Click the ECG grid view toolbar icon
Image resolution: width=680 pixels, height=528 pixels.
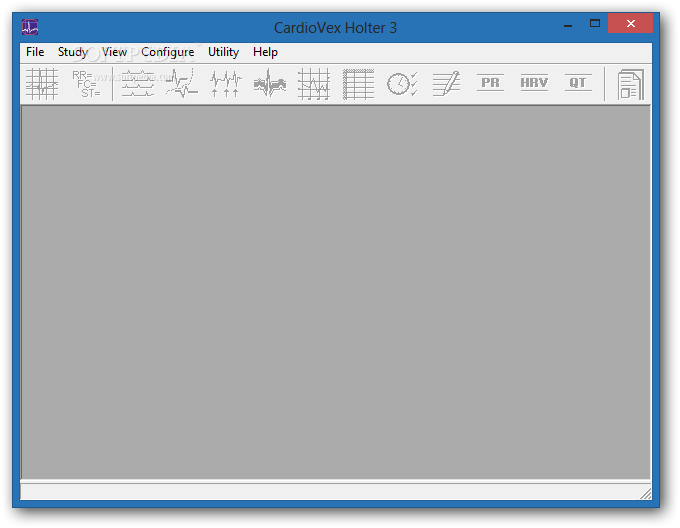coord(42,84)
